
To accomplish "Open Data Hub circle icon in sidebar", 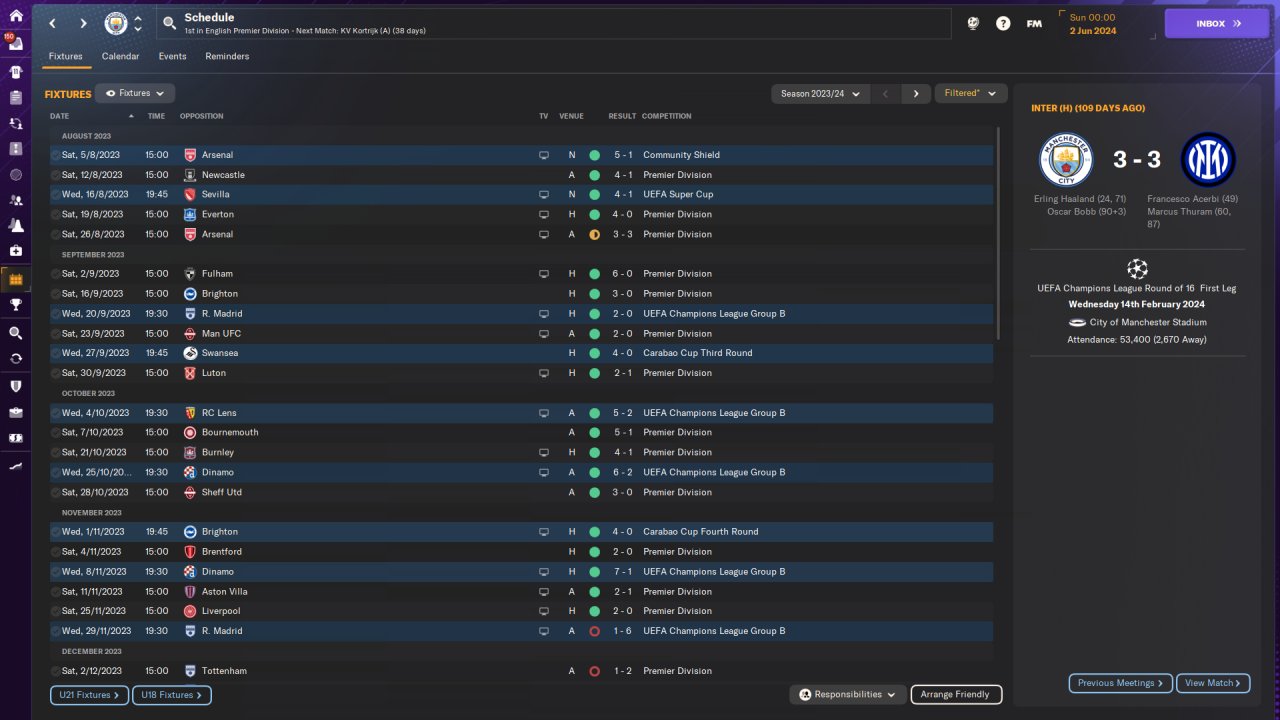I will click(x=15, y=174).
